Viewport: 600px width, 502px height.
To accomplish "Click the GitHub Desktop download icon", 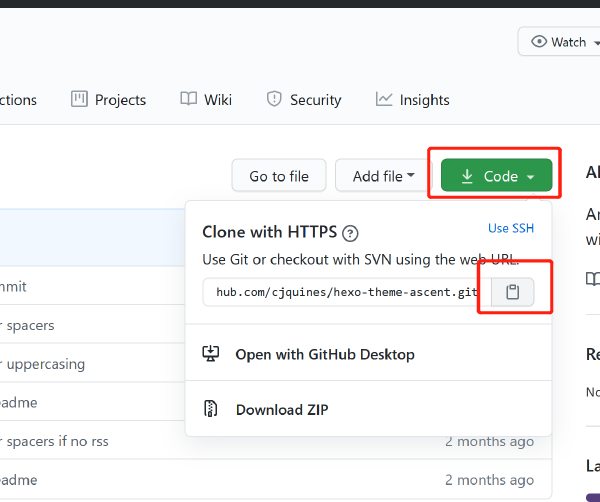I will [x=210, y=354].
